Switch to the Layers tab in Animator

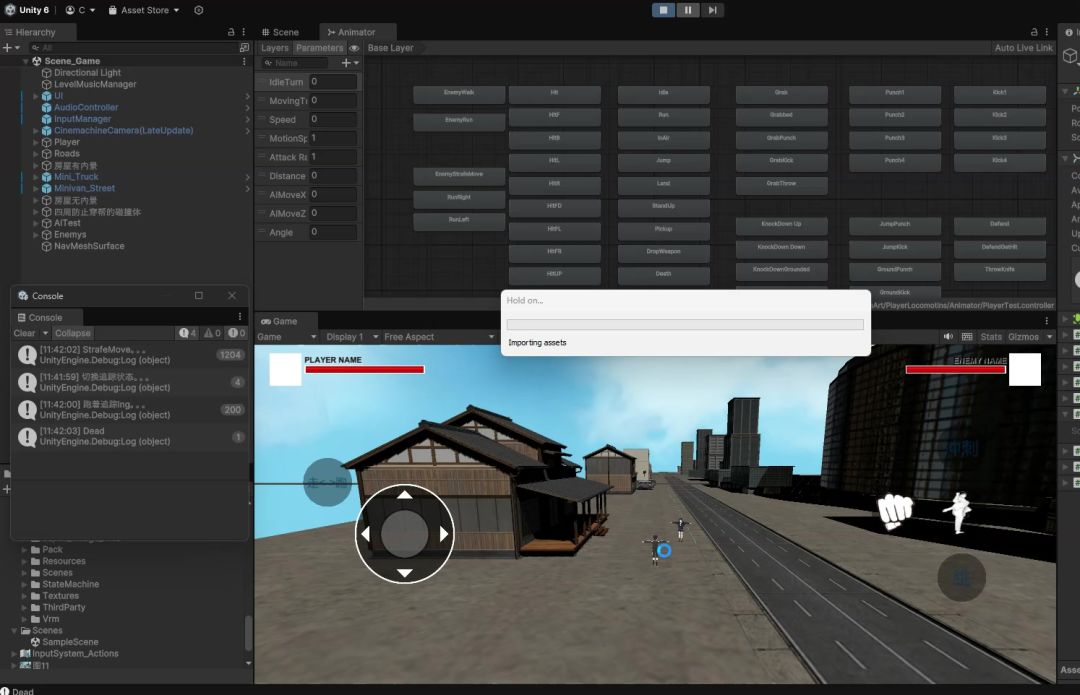pos(274,48)
